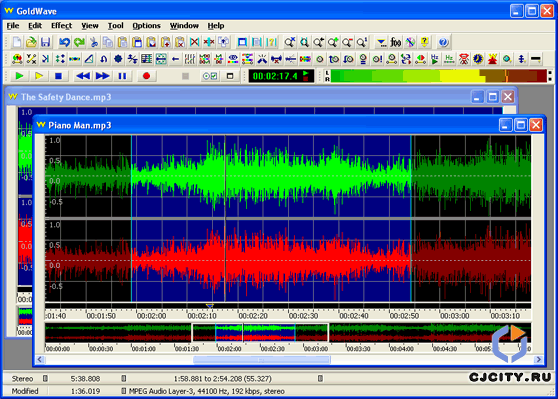The image size is (558, 399).
Task: Open the Equalizer effect with the vertical sliders icon
Action: pyautogui.click(x=190, y=59)
